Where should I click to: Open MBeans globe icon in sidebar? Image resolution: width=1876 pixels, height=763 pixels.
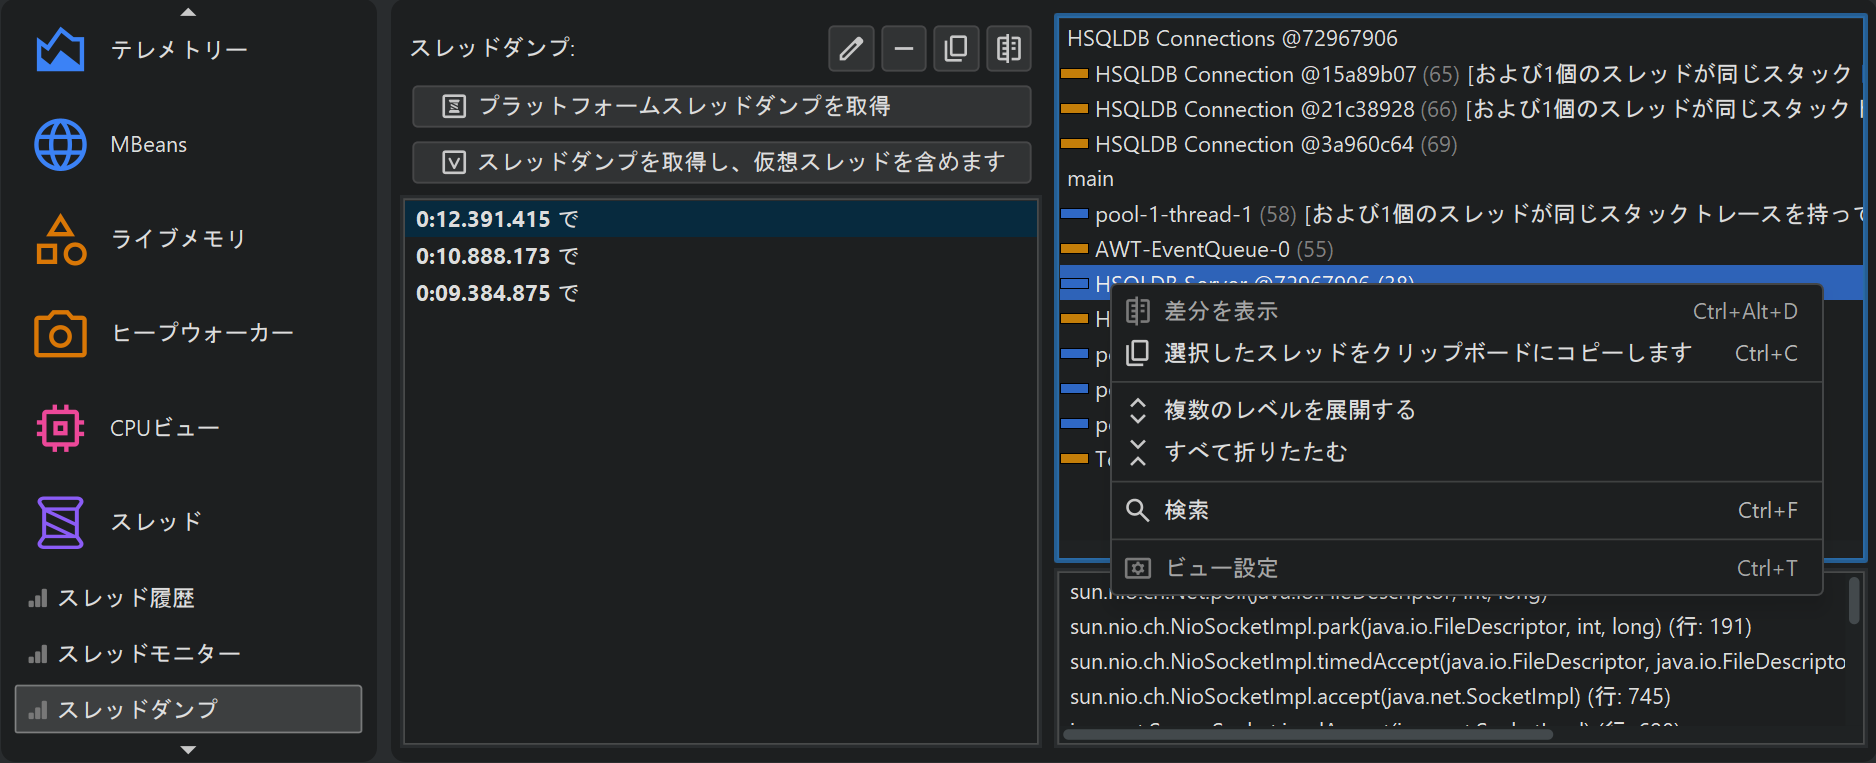[x=60, y=145]
